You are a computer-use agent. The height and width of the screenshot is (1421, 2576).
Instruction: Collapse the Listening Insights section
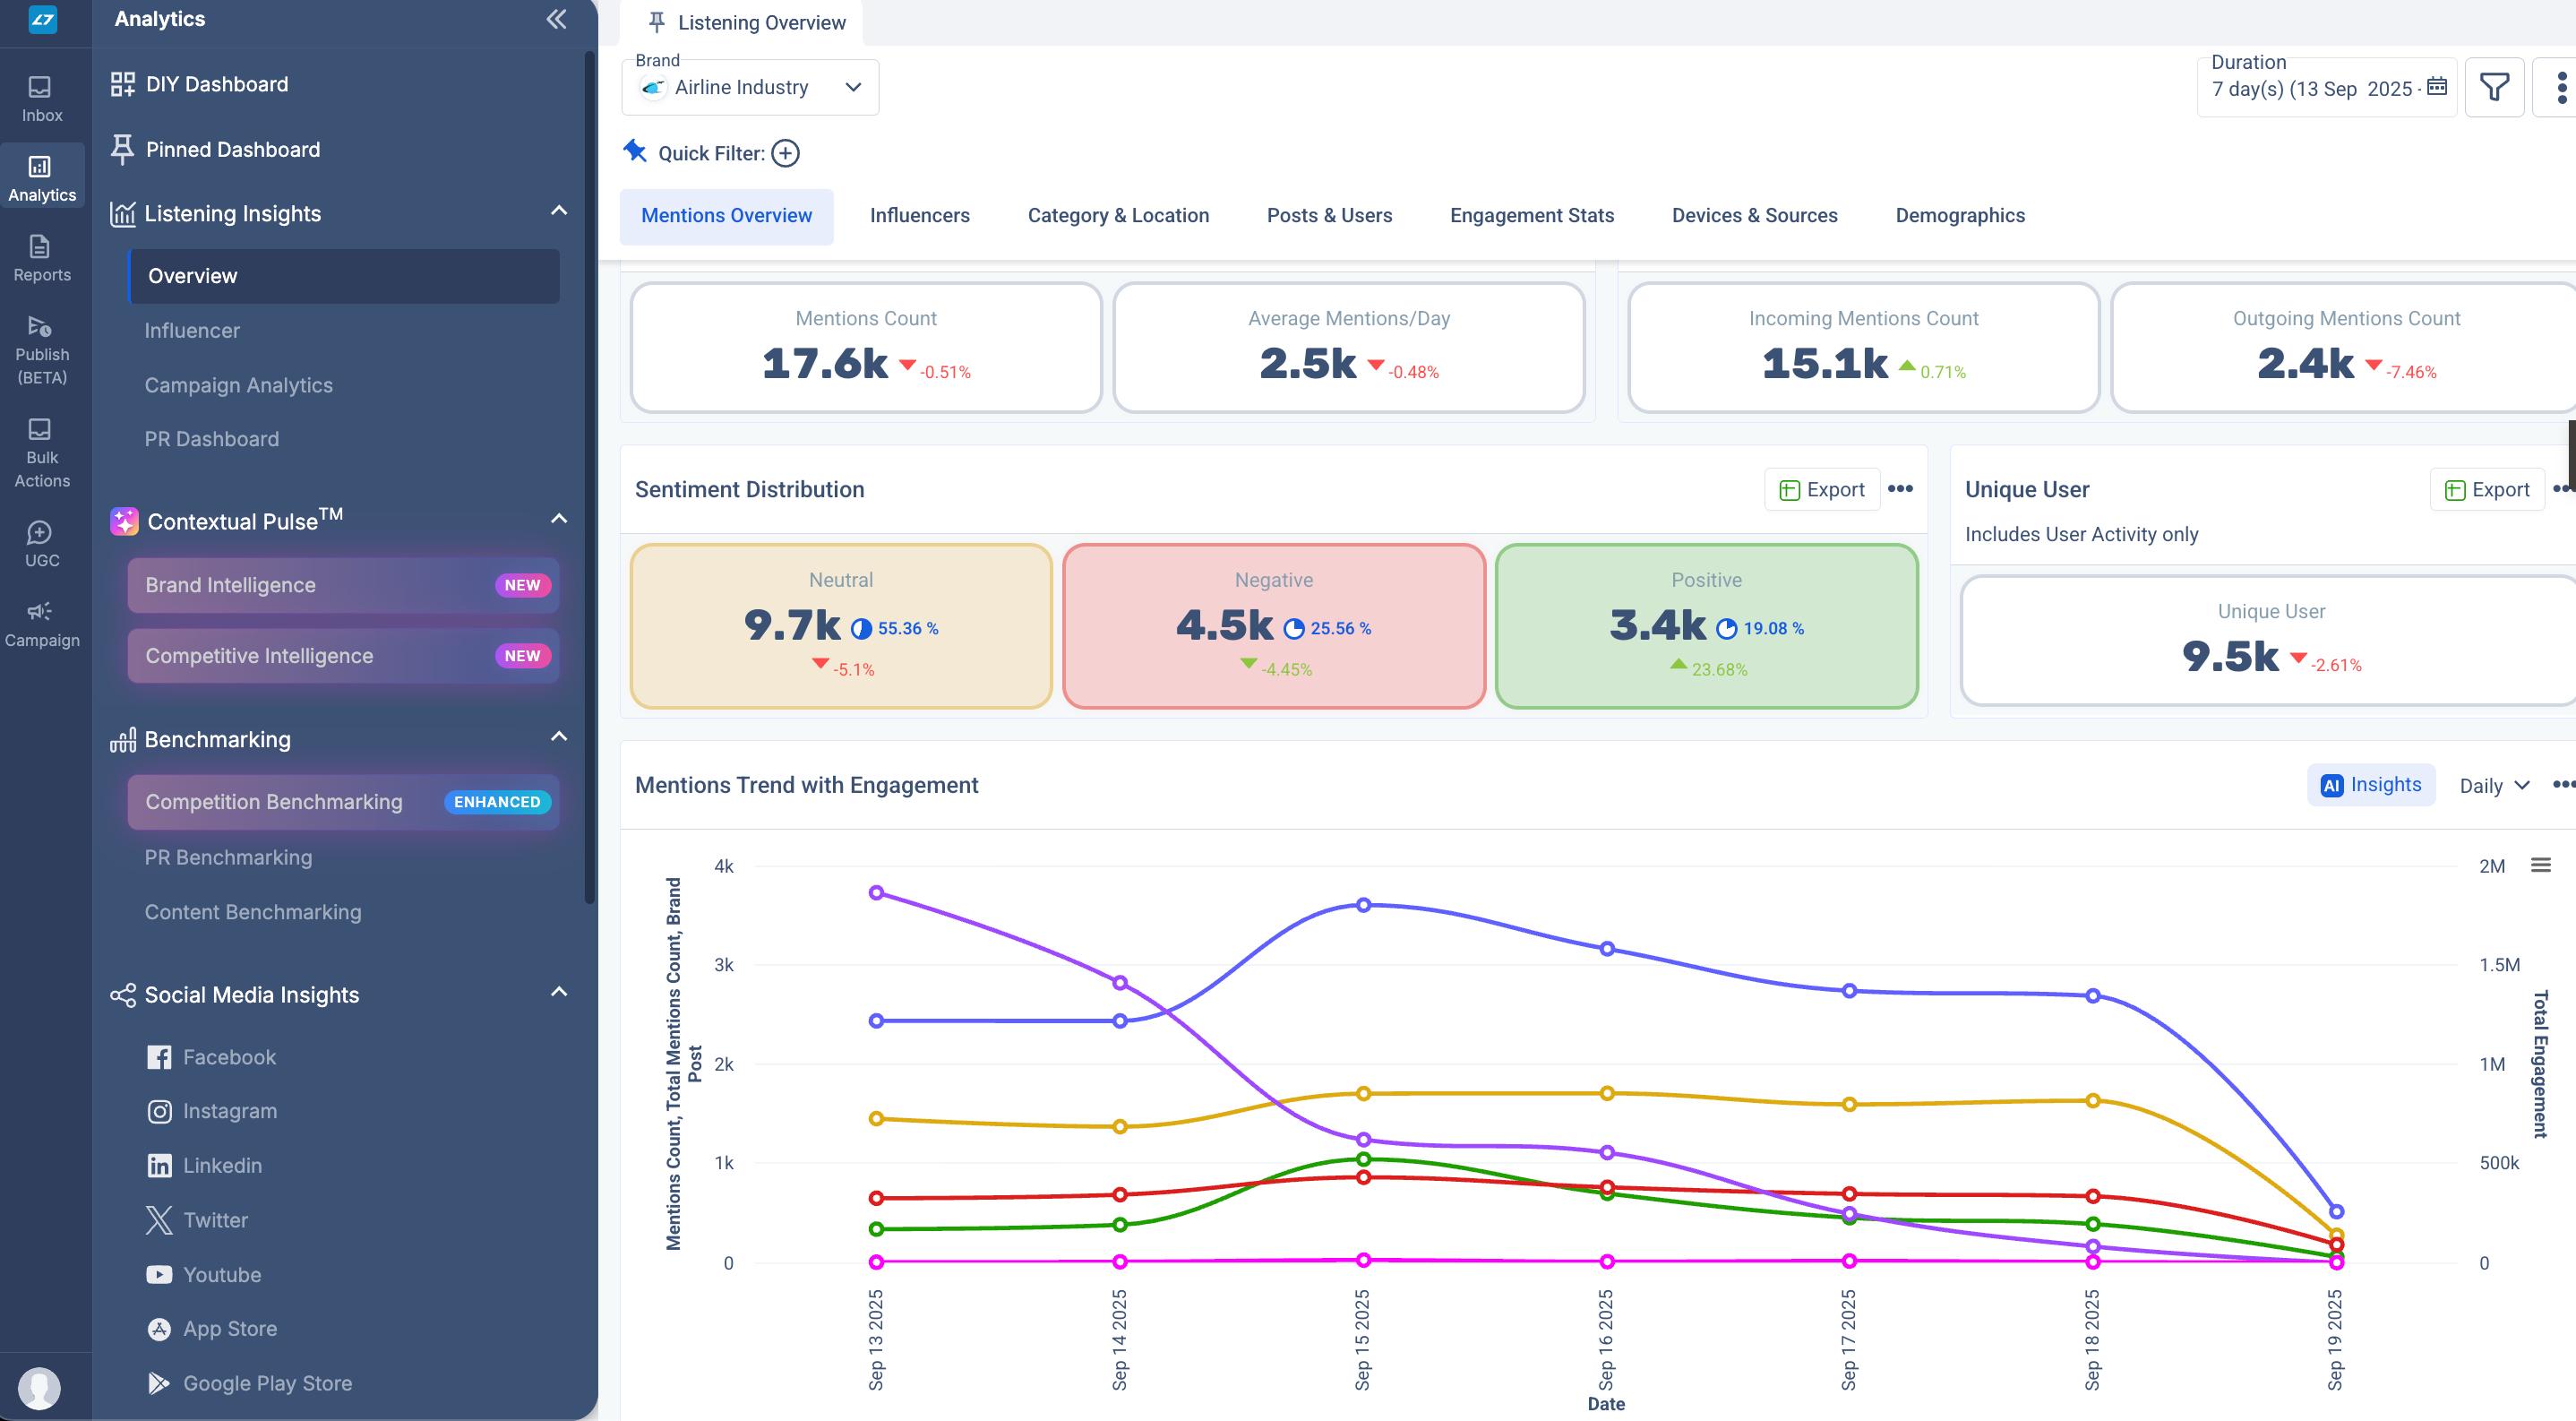(559, 211)
